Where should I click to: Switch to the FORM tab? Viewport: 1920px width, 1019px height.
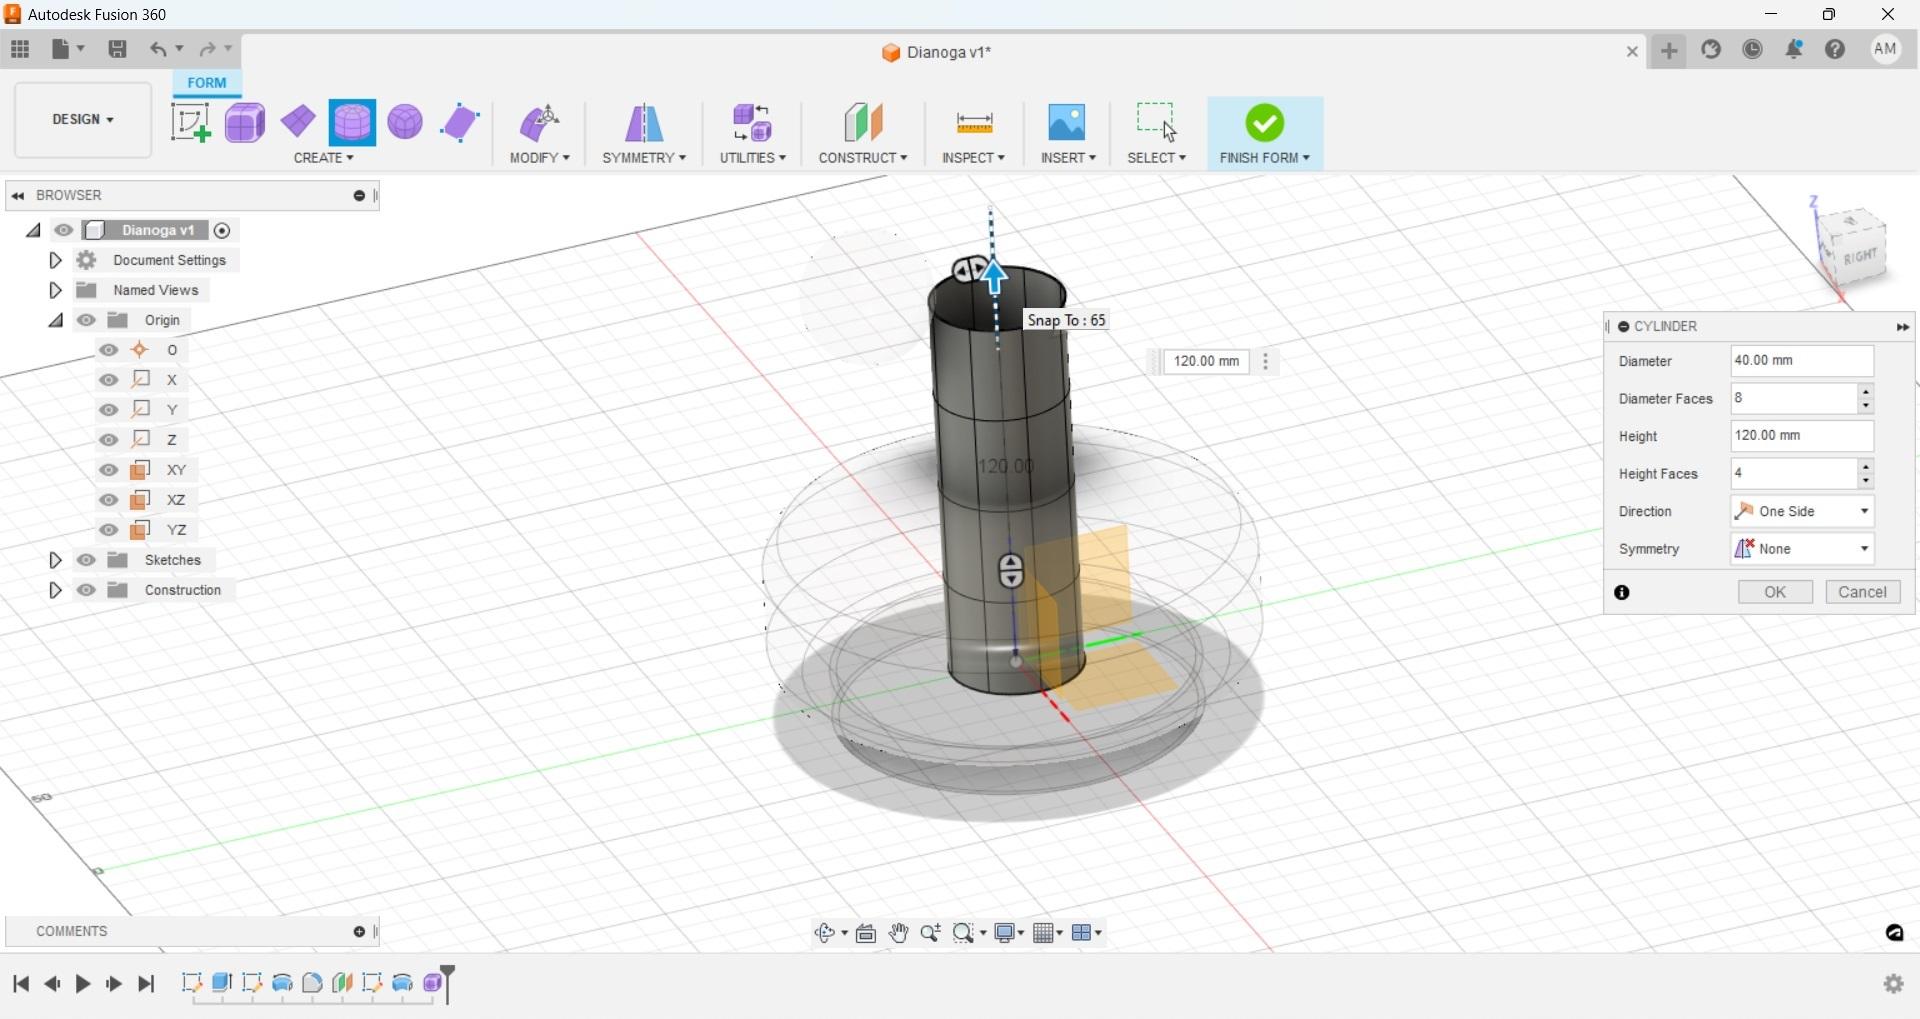point(206,83)
